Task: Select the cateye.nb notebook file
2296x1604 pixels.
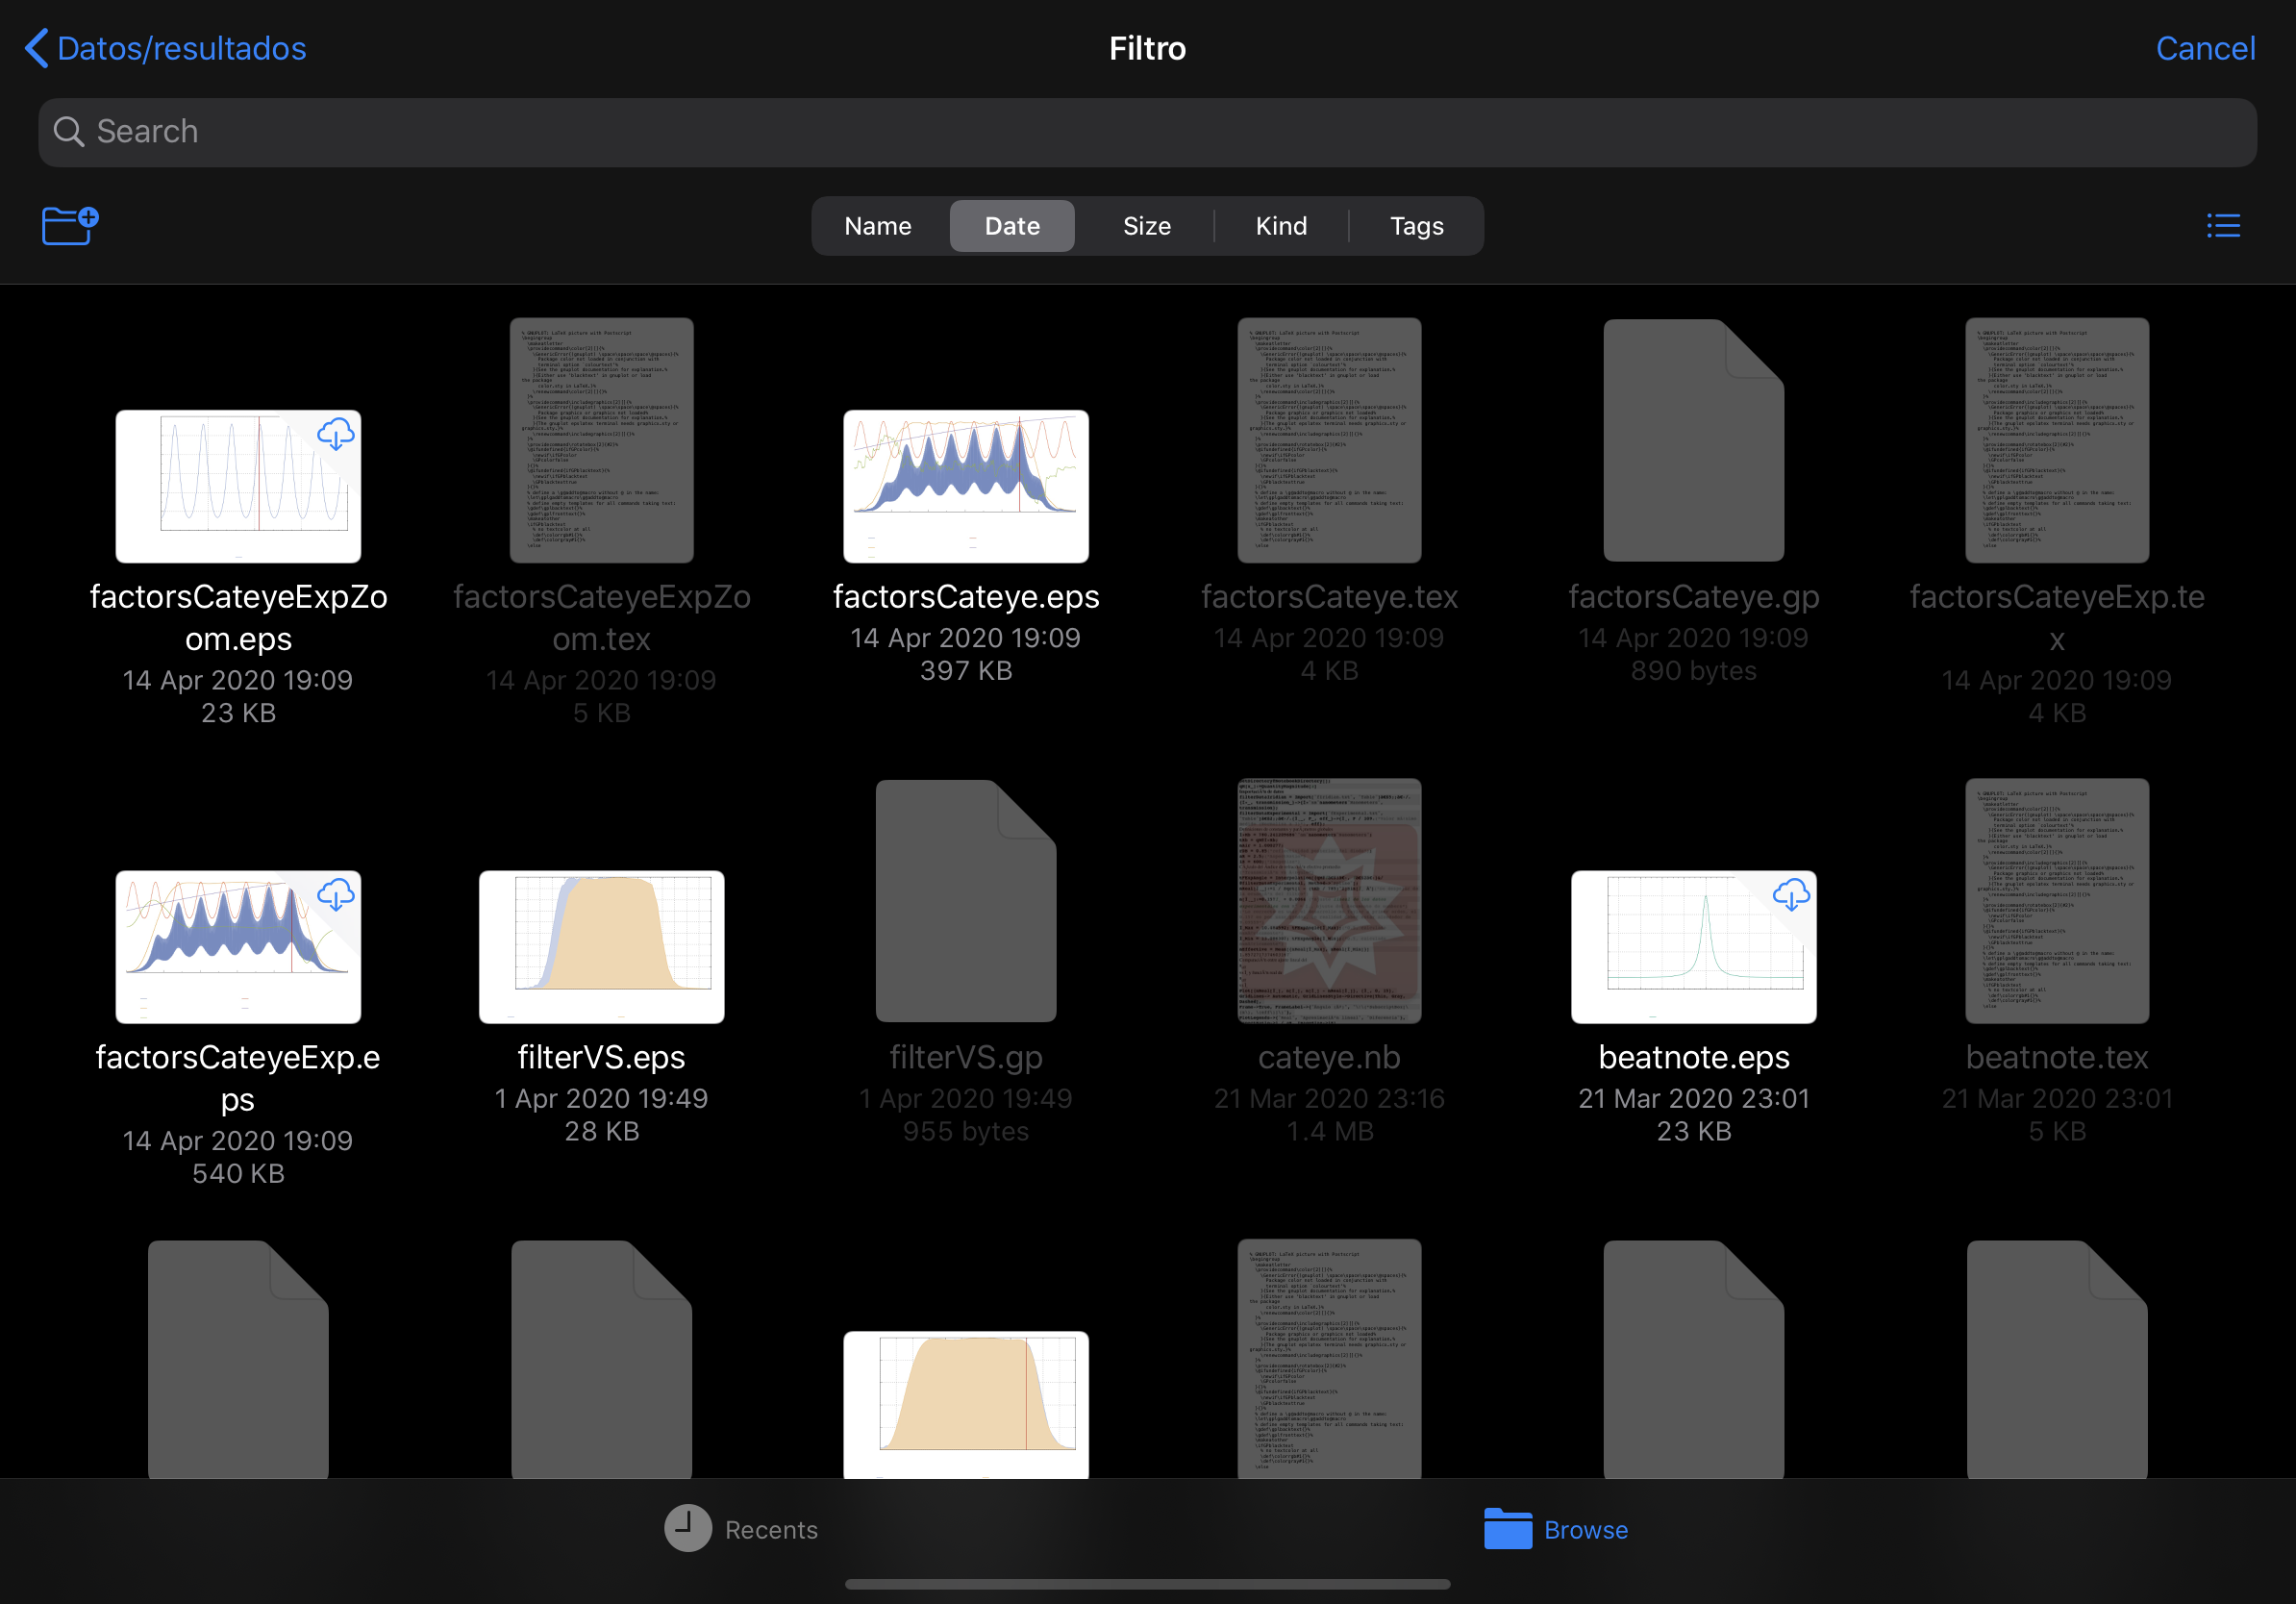Action: click(1329, 900)
